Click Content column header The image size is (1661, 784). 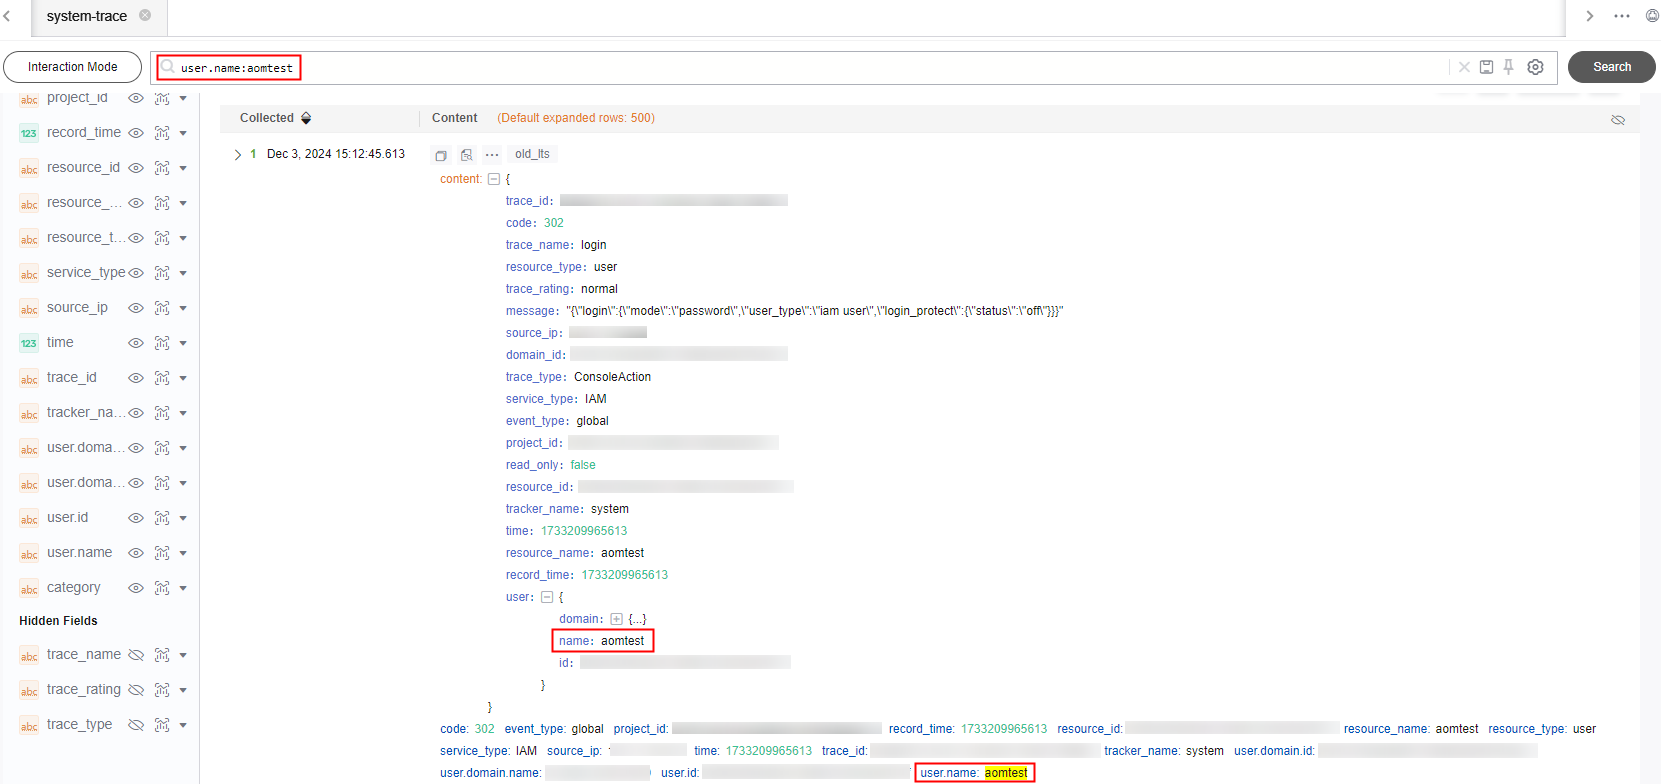pyautogui.click(x=454, y=118)
